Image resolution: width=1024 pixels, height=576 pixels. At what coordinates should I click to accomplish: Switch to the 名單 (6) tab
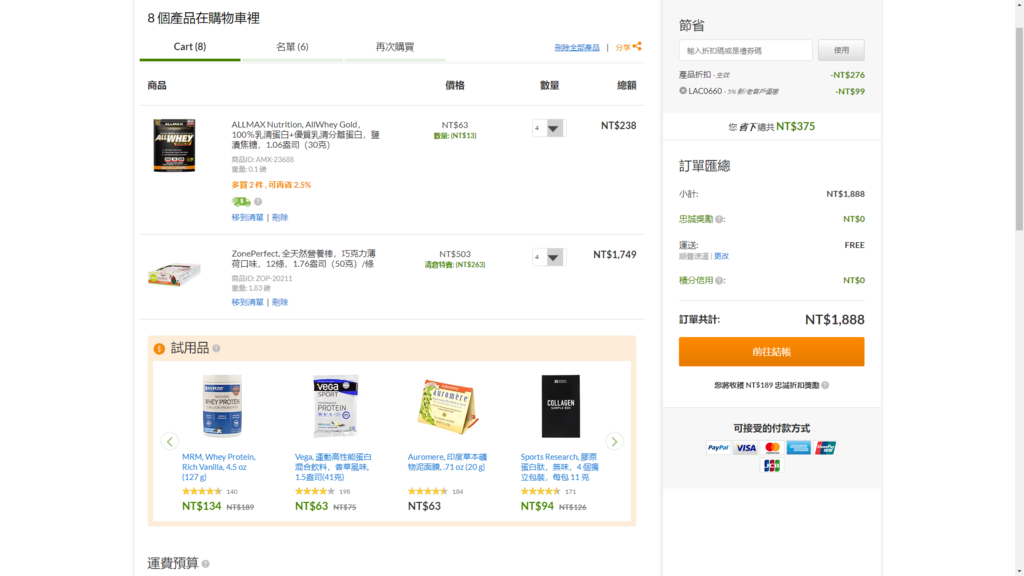click(x=292, y=47)
